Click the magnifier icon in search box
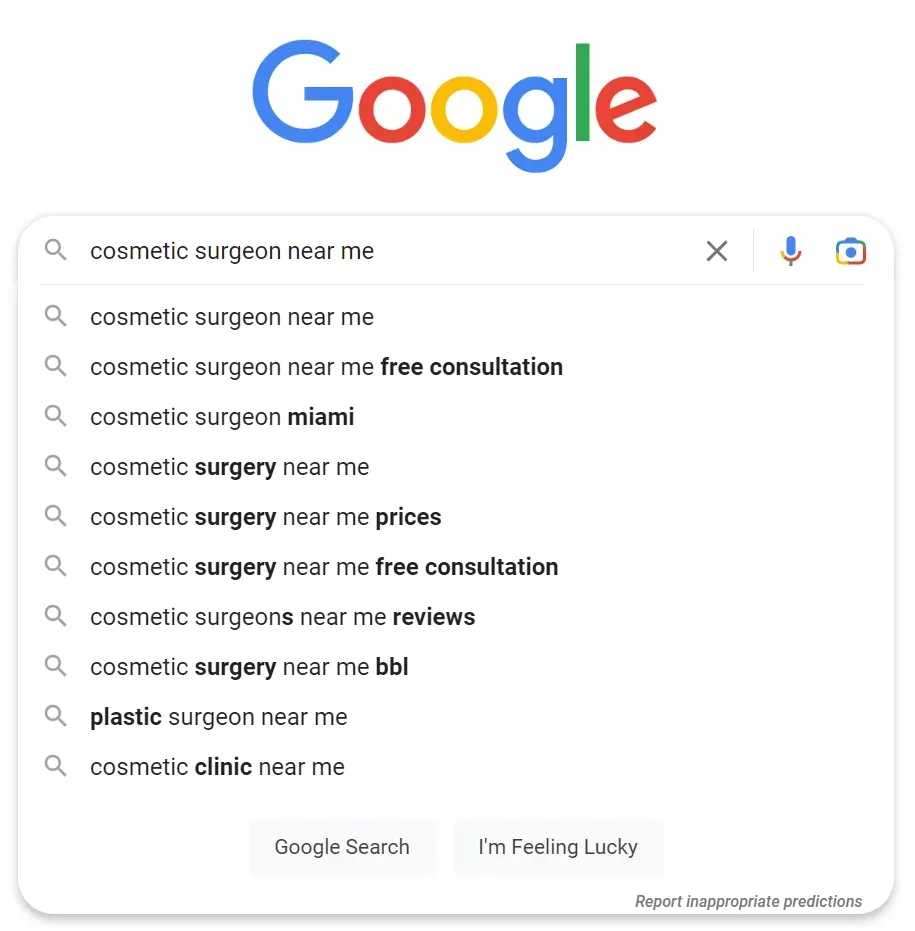The width and height of the screenshot is (915, 931). point(56,251)
